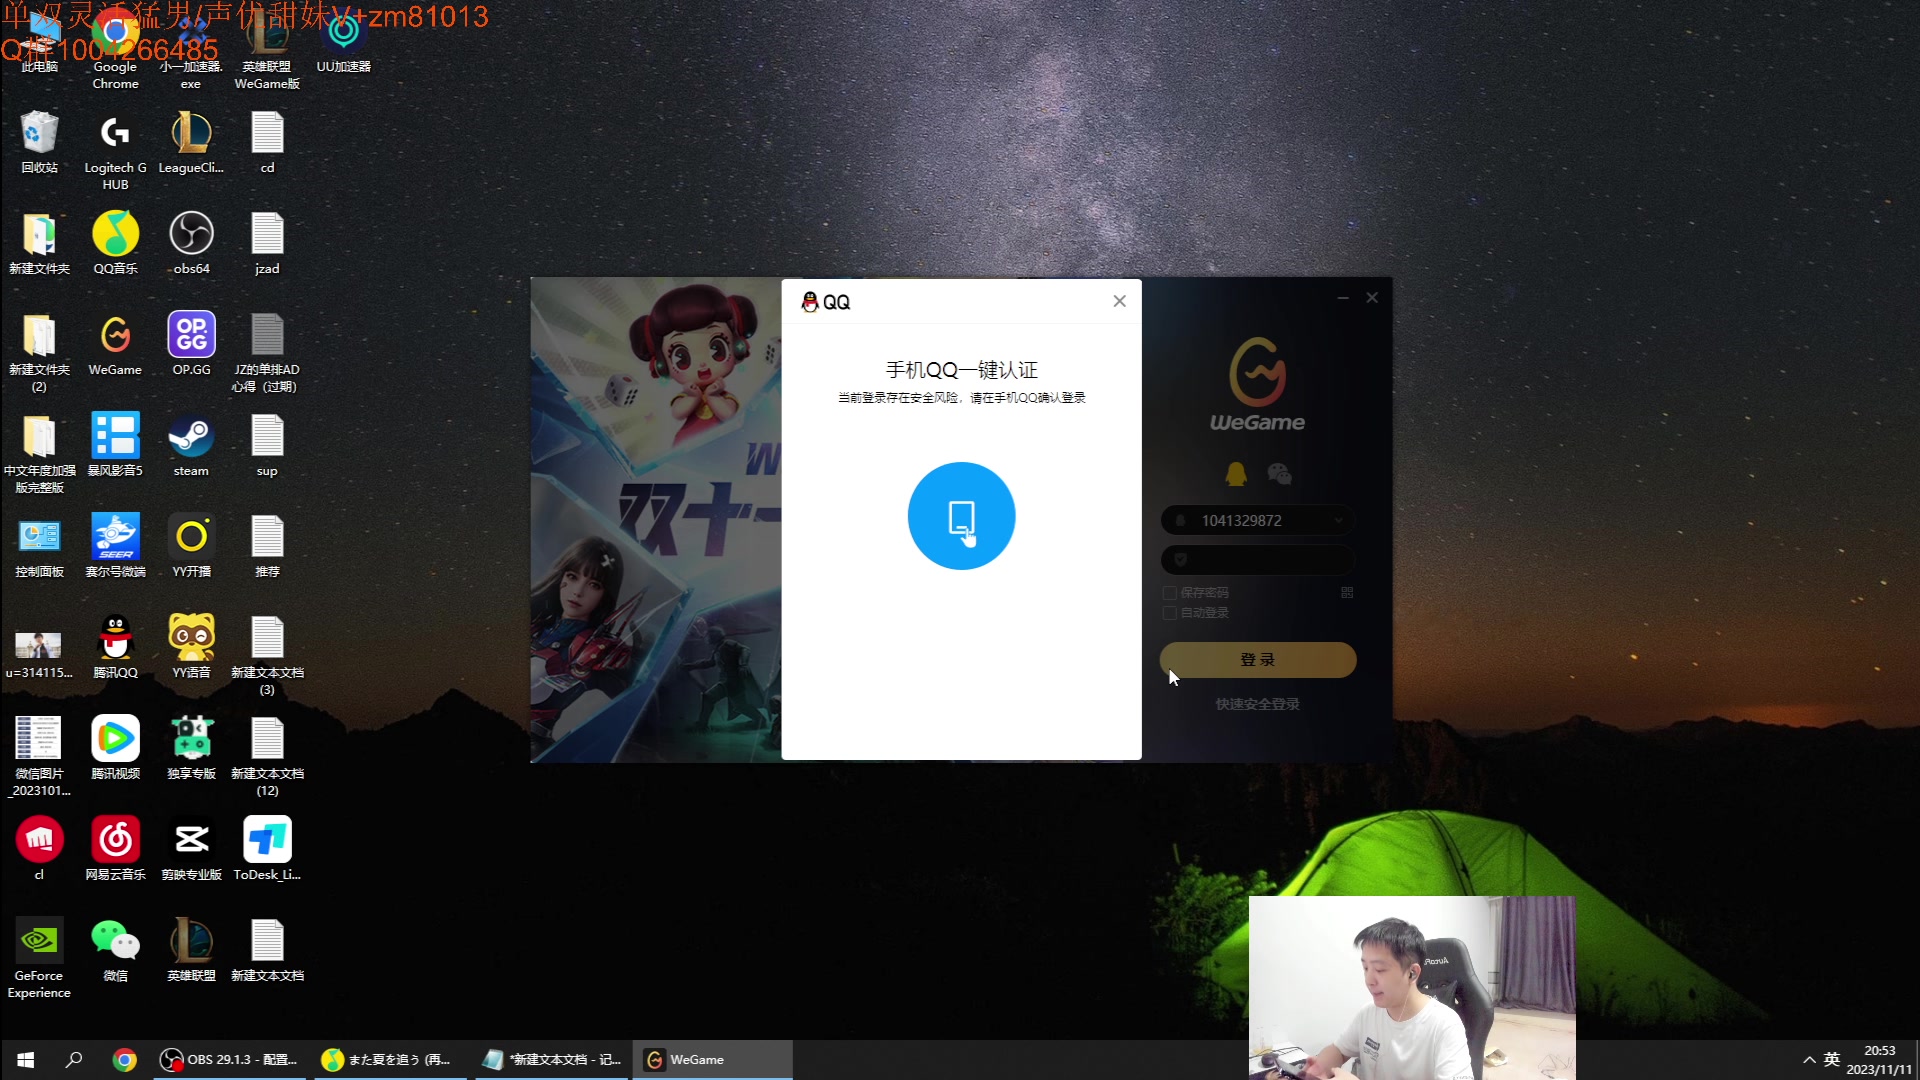Open Google Chrome desktop shortcut
Viewport: 1920px width, 1080px height.
click(115, 48)
